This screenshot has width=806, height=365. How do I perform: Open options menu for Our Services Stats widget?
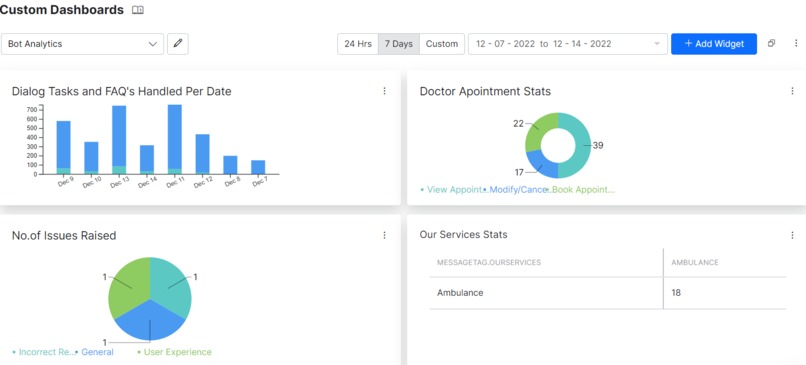click(x=792, y=235)
